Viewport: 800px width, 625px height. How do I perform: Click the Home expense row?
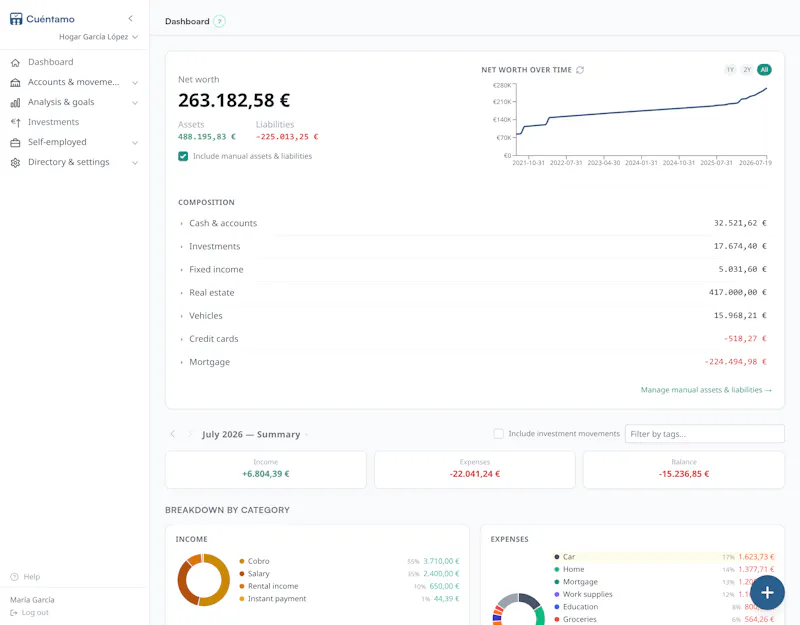664,569
